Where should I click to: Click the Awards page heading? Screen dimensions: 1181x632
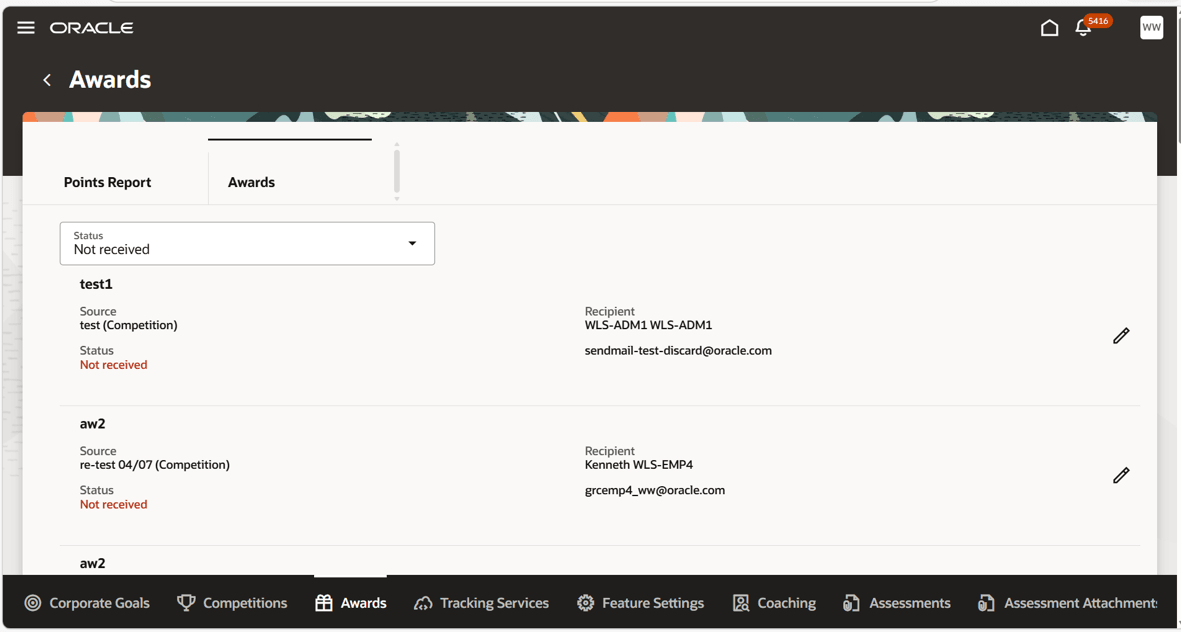pyautogui.click(x=110, y=80)
